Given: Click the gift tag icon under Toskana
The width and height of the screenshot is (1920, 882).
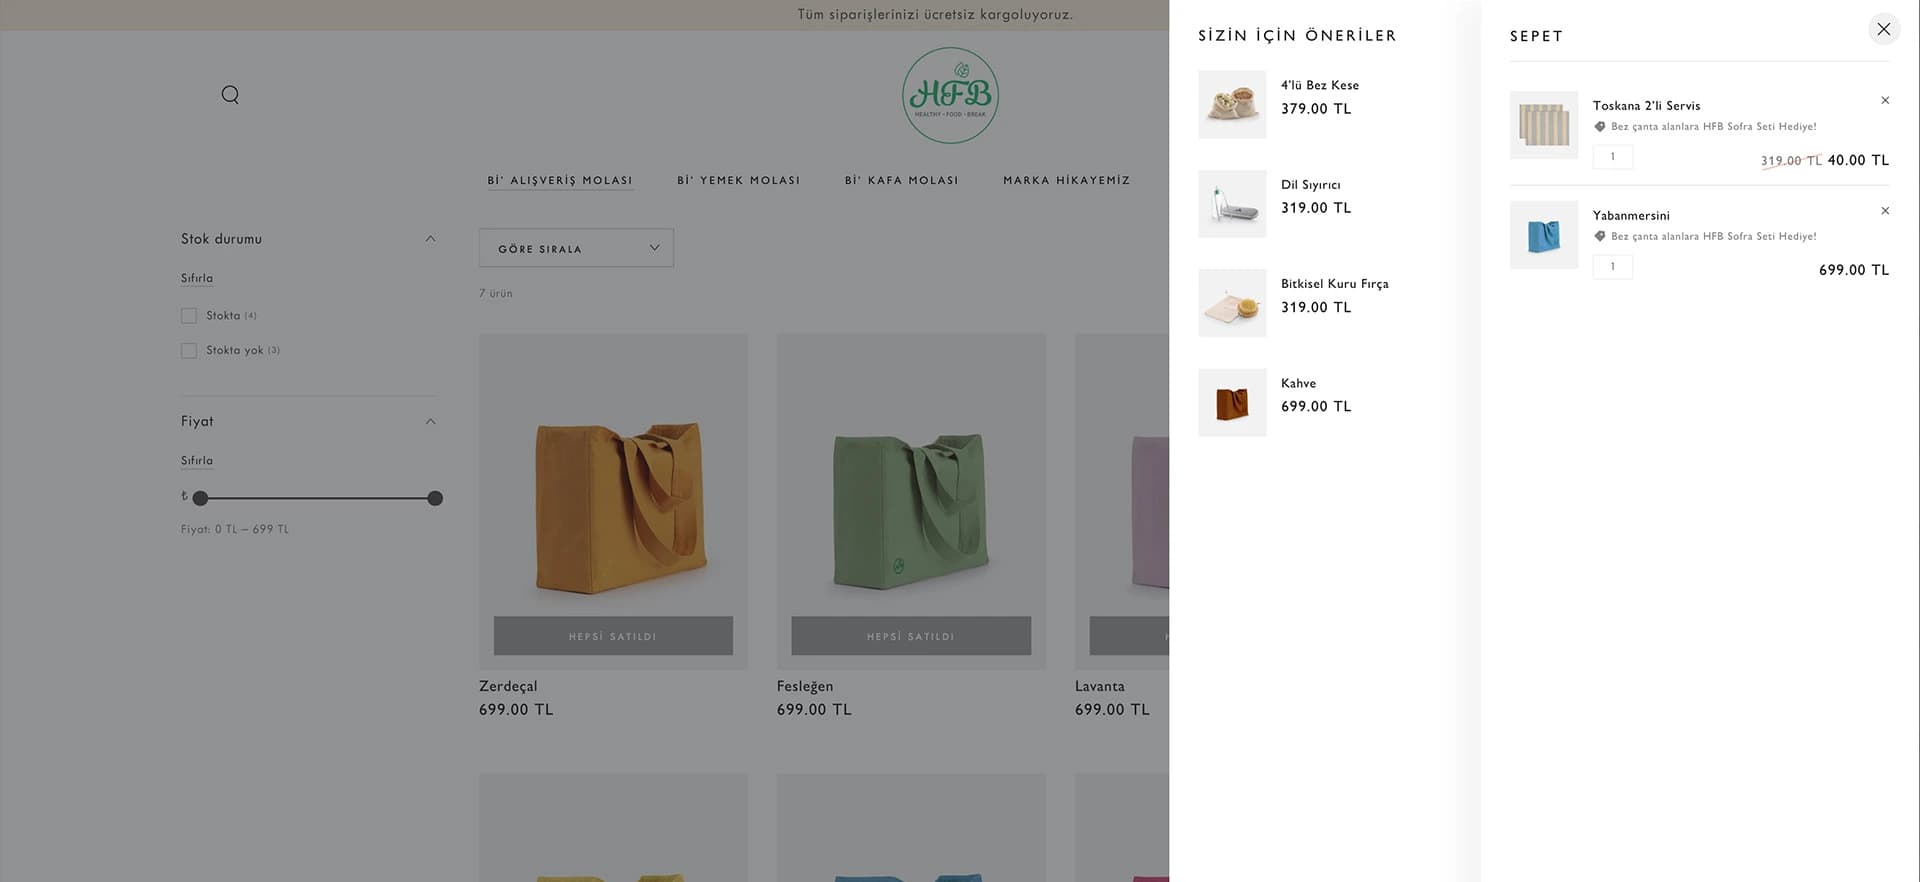Looking at the screenshot, I should point(1600,127).
